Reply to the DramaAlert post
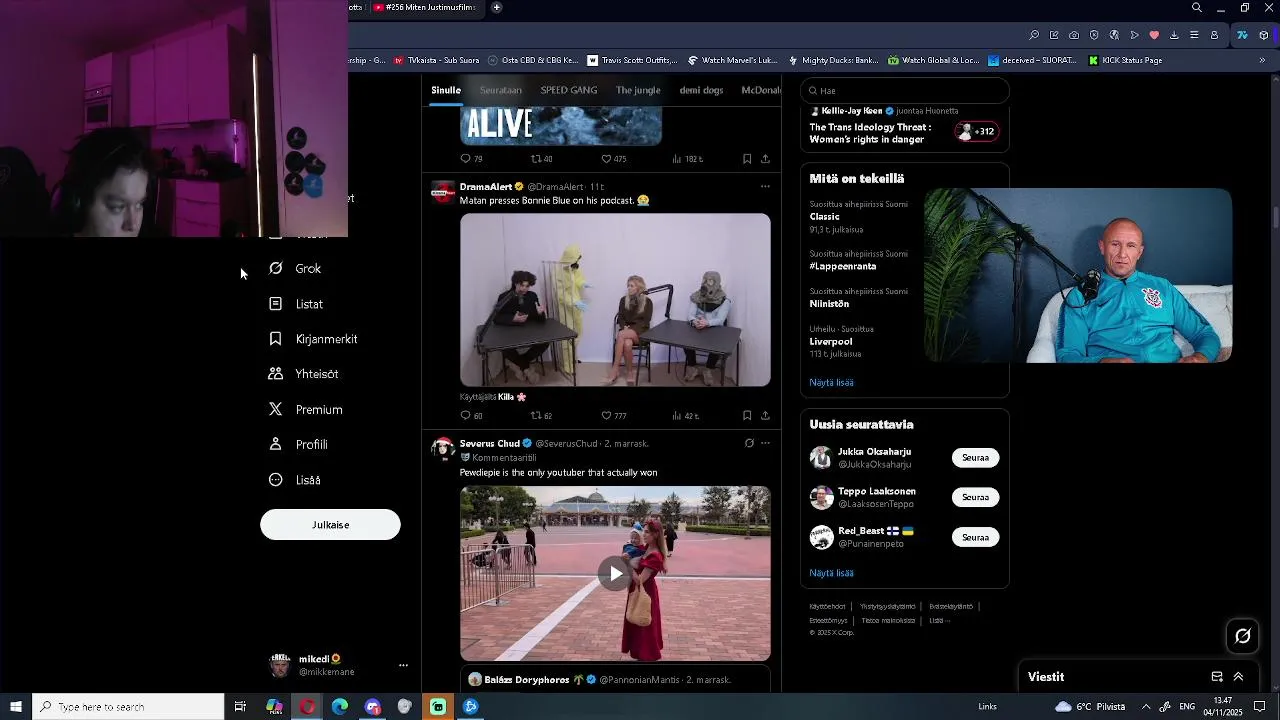 (471, 415)
